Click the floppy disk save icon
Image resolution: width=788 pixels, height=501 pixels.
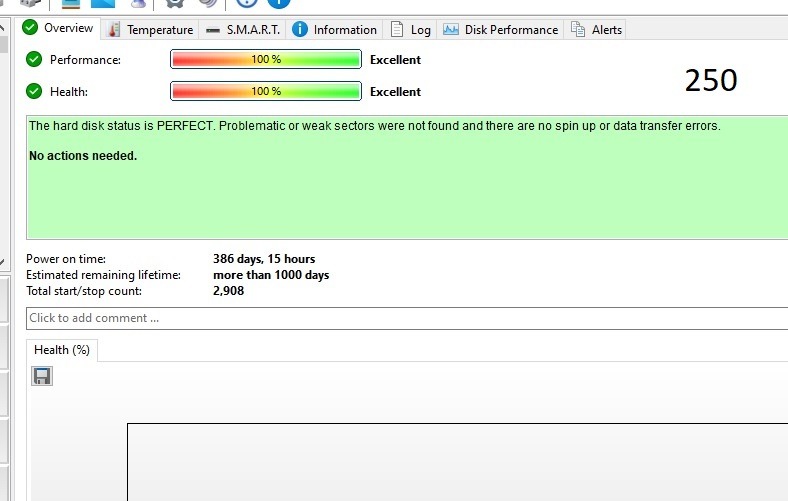pos(42,376)
